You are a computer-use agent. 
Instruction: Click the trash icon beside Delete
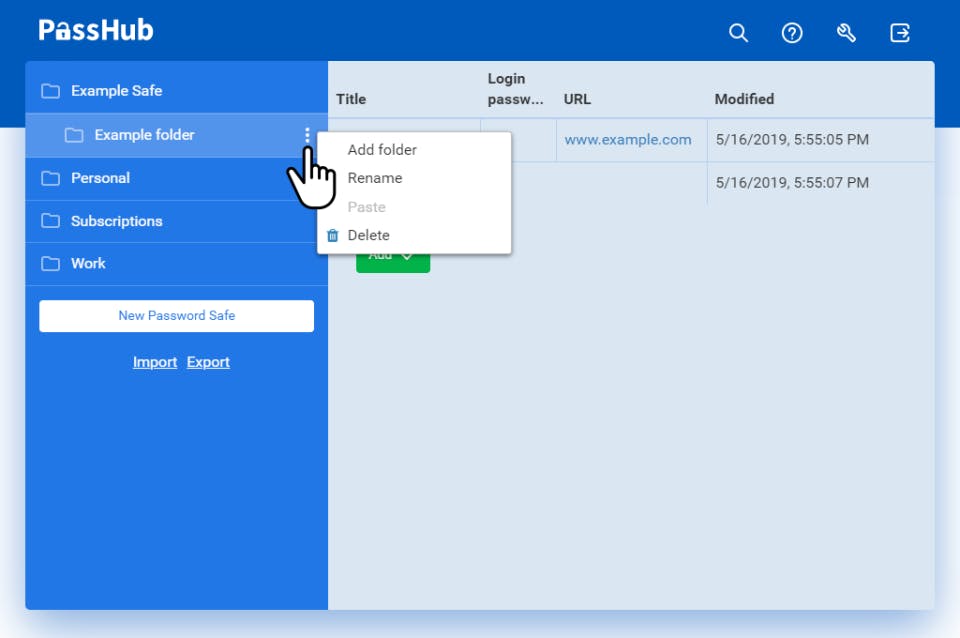tap(332, 235)
